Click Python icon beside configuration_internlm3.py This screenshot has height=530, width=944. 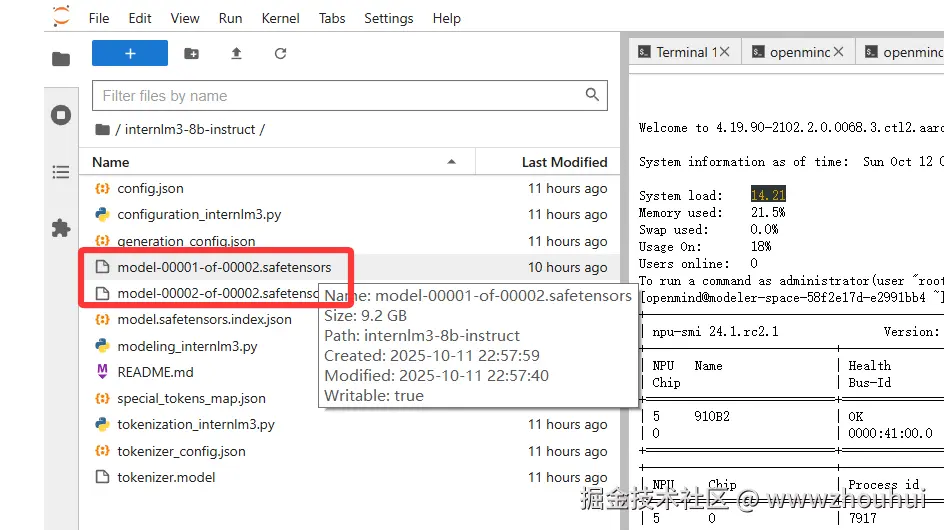[x=102, y=214]
